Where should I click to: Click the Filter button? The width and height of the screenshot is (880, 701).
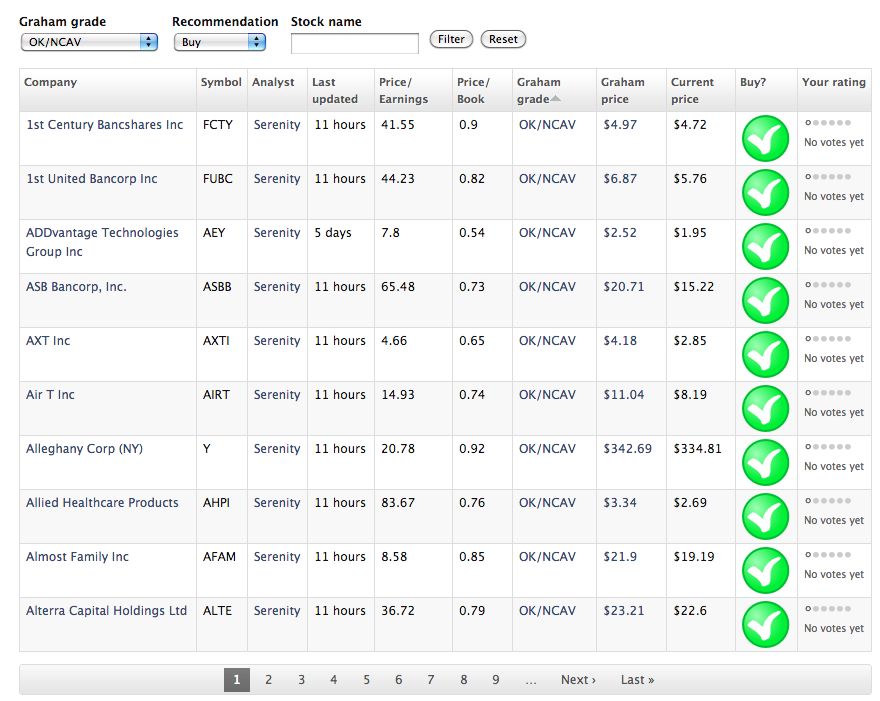[x=451, y=39]
